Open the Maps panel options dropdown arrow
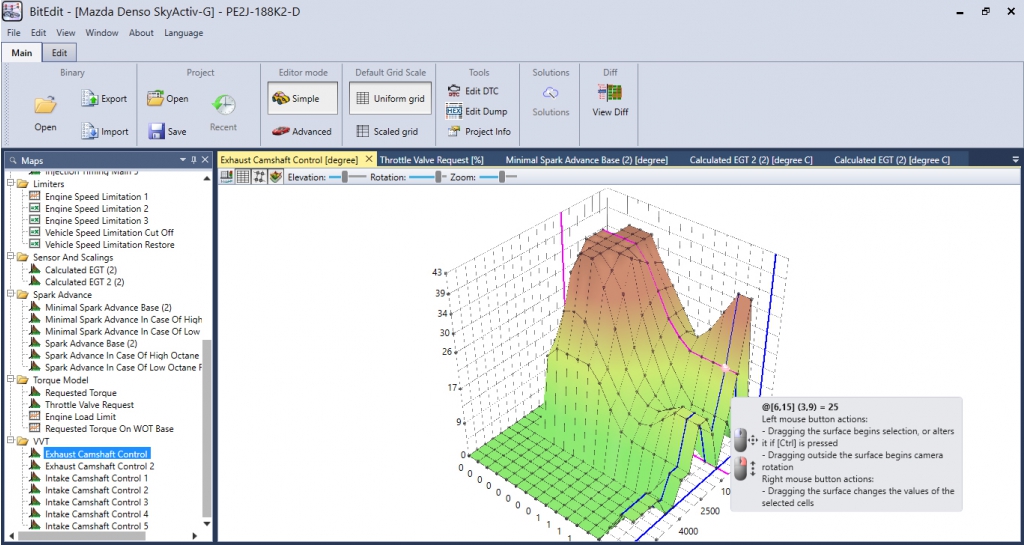 [183, 160]
